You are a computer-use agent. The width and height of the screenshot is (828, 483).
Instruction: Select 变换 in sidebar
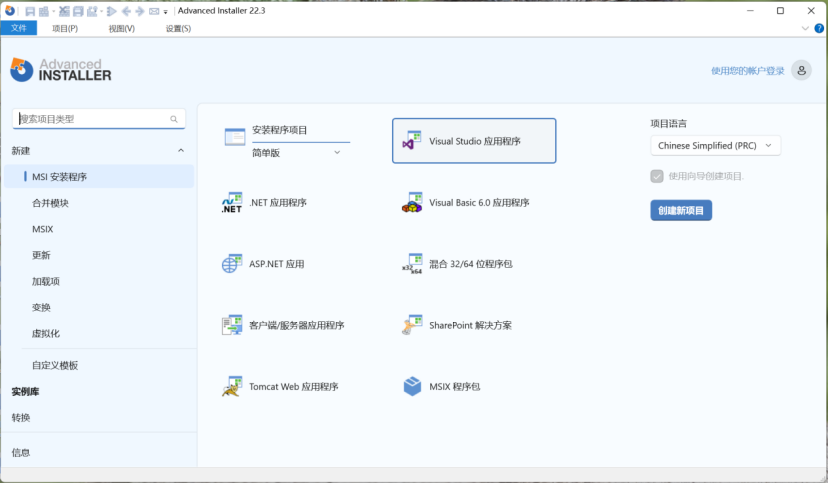[x=41, y=308]
